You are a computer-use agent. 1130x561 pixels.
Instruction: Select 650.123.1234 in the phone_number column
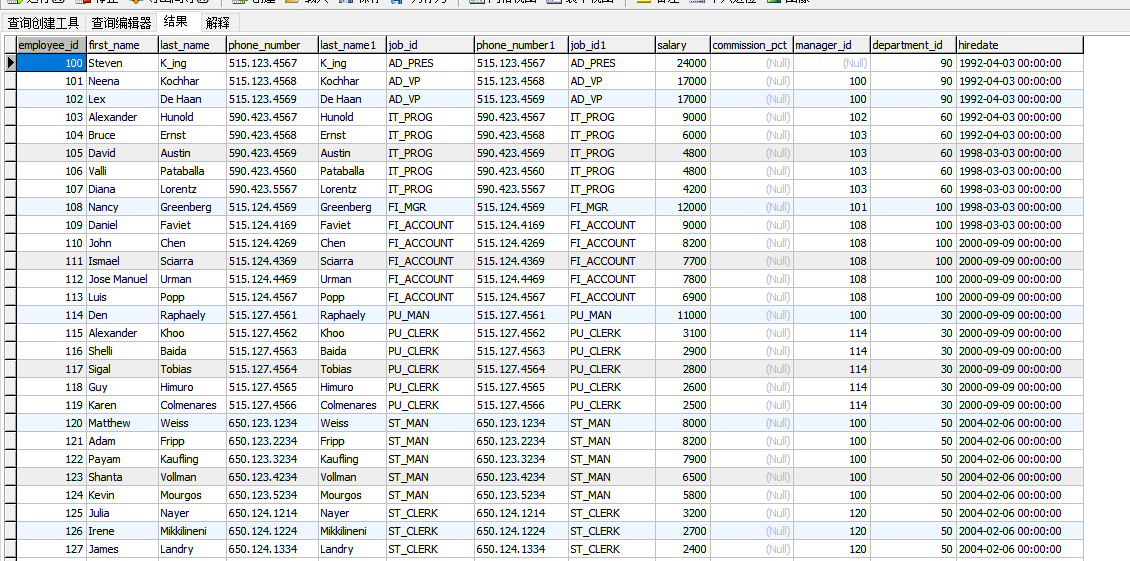(272, 423)
